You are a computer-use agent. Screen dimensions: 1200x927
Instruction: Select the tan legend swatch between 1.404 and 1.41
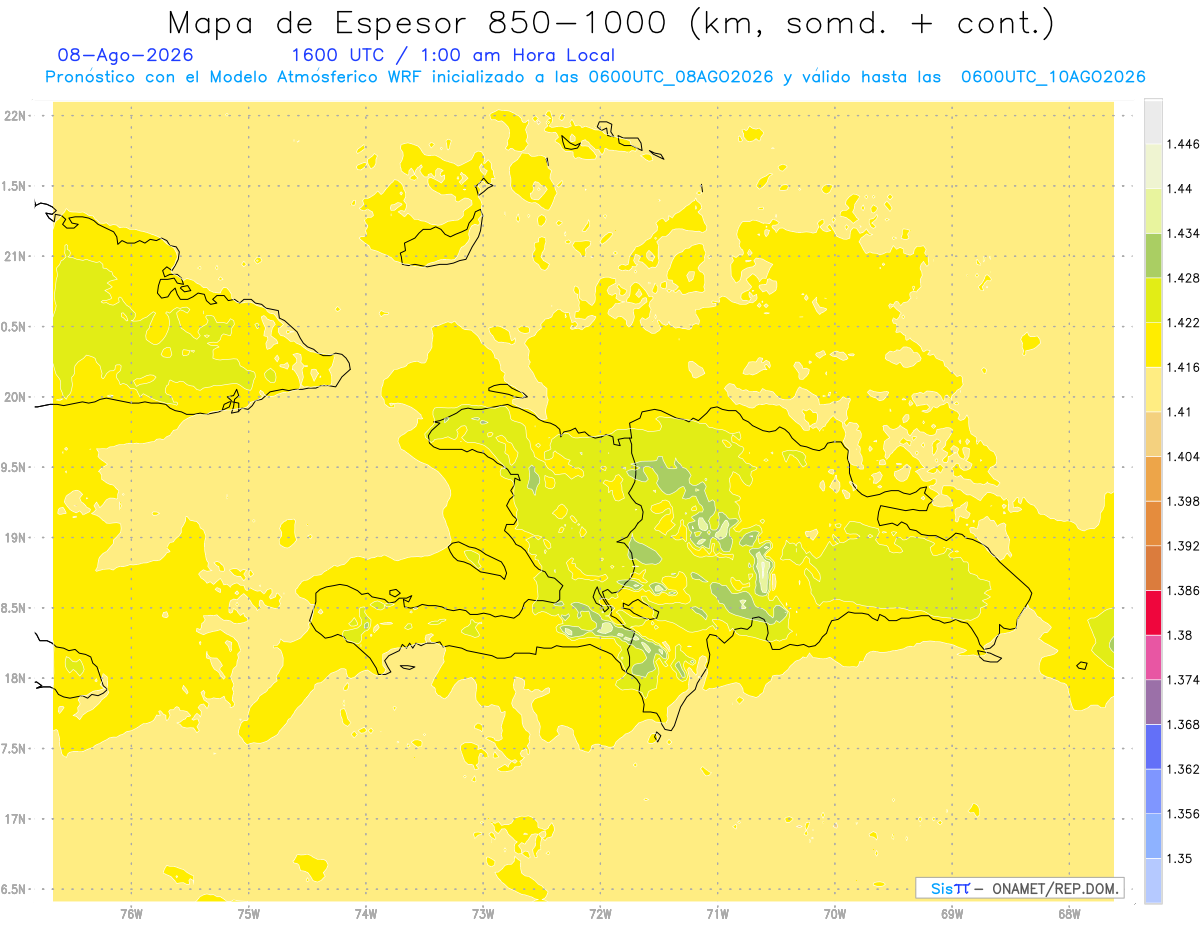(x=1153, y=434)
